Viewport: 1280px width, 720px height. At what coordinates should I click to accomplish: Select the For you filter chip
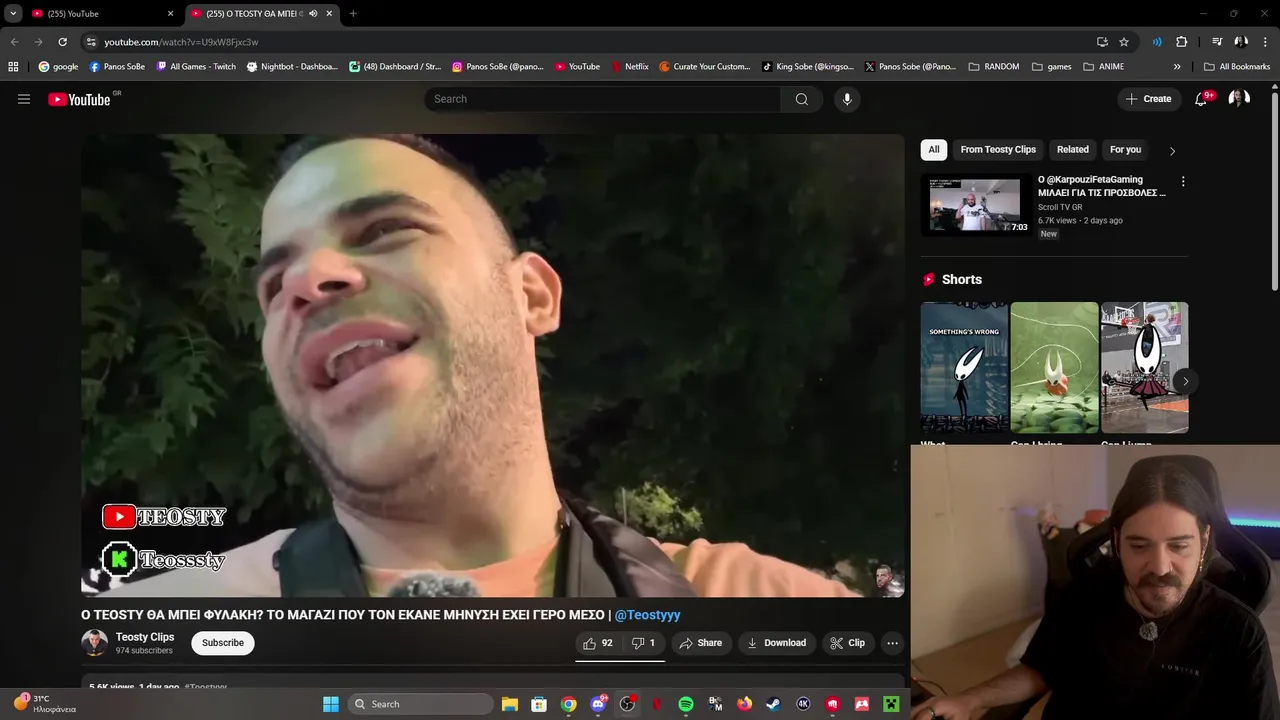(x=1125, y=150)
